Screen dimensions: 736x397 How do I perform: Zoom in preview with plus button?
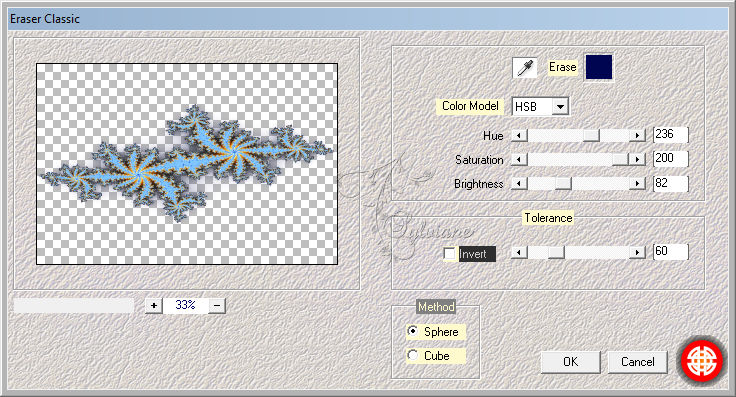(153, 305)
